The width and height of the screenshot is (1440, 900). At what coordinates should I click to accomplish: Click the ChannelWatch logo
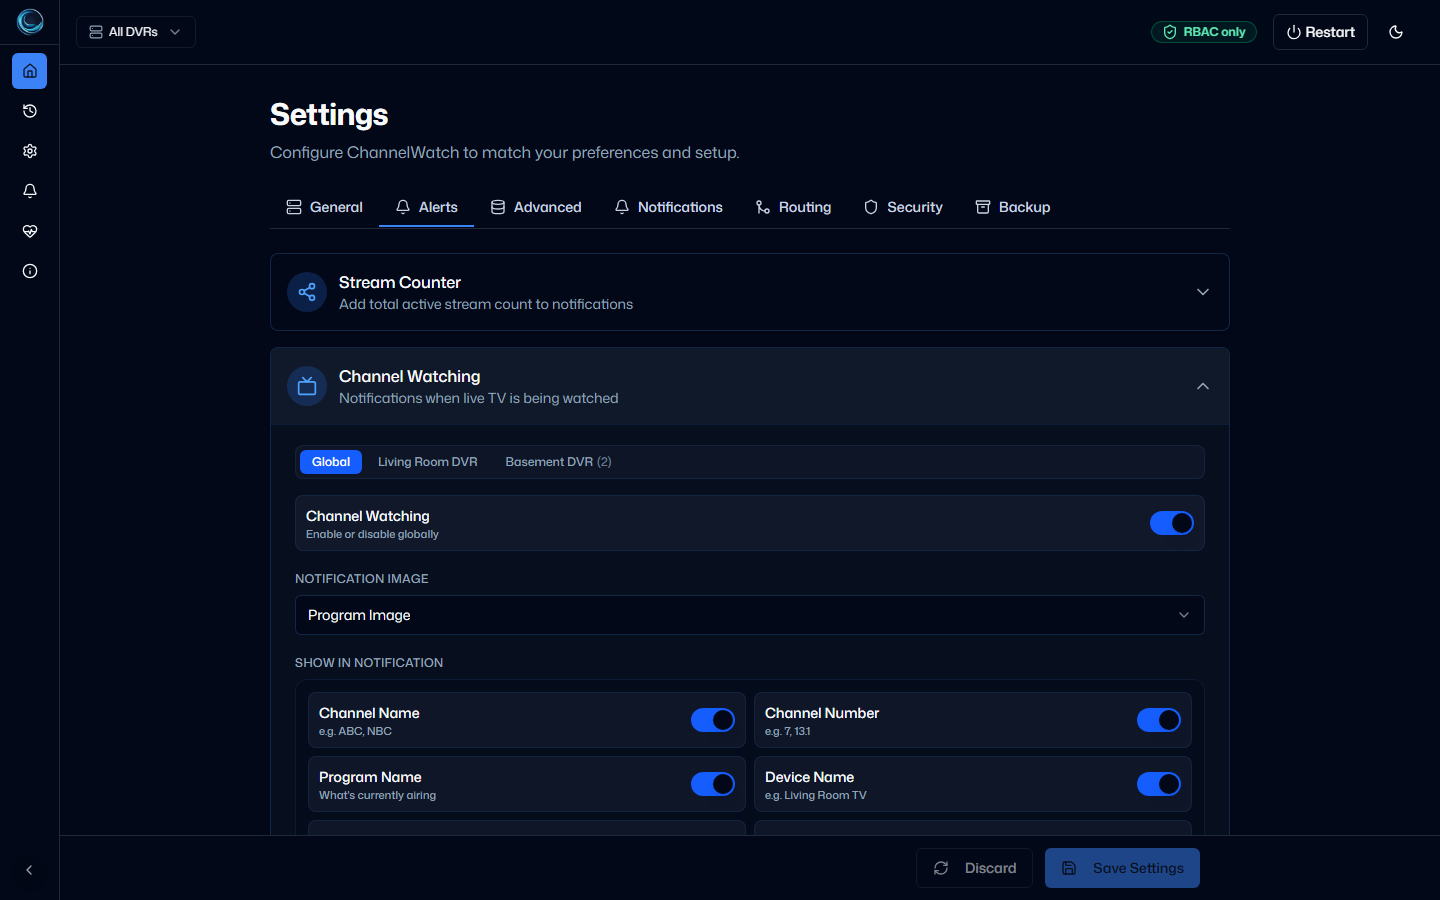point(30,21)
